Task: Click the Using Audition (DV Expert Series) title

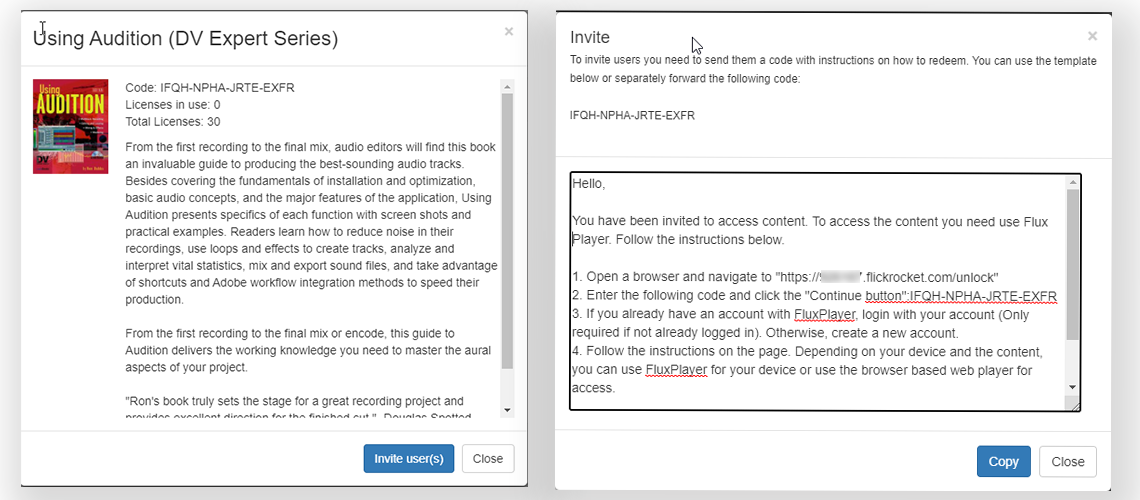Action: point(186,39)
